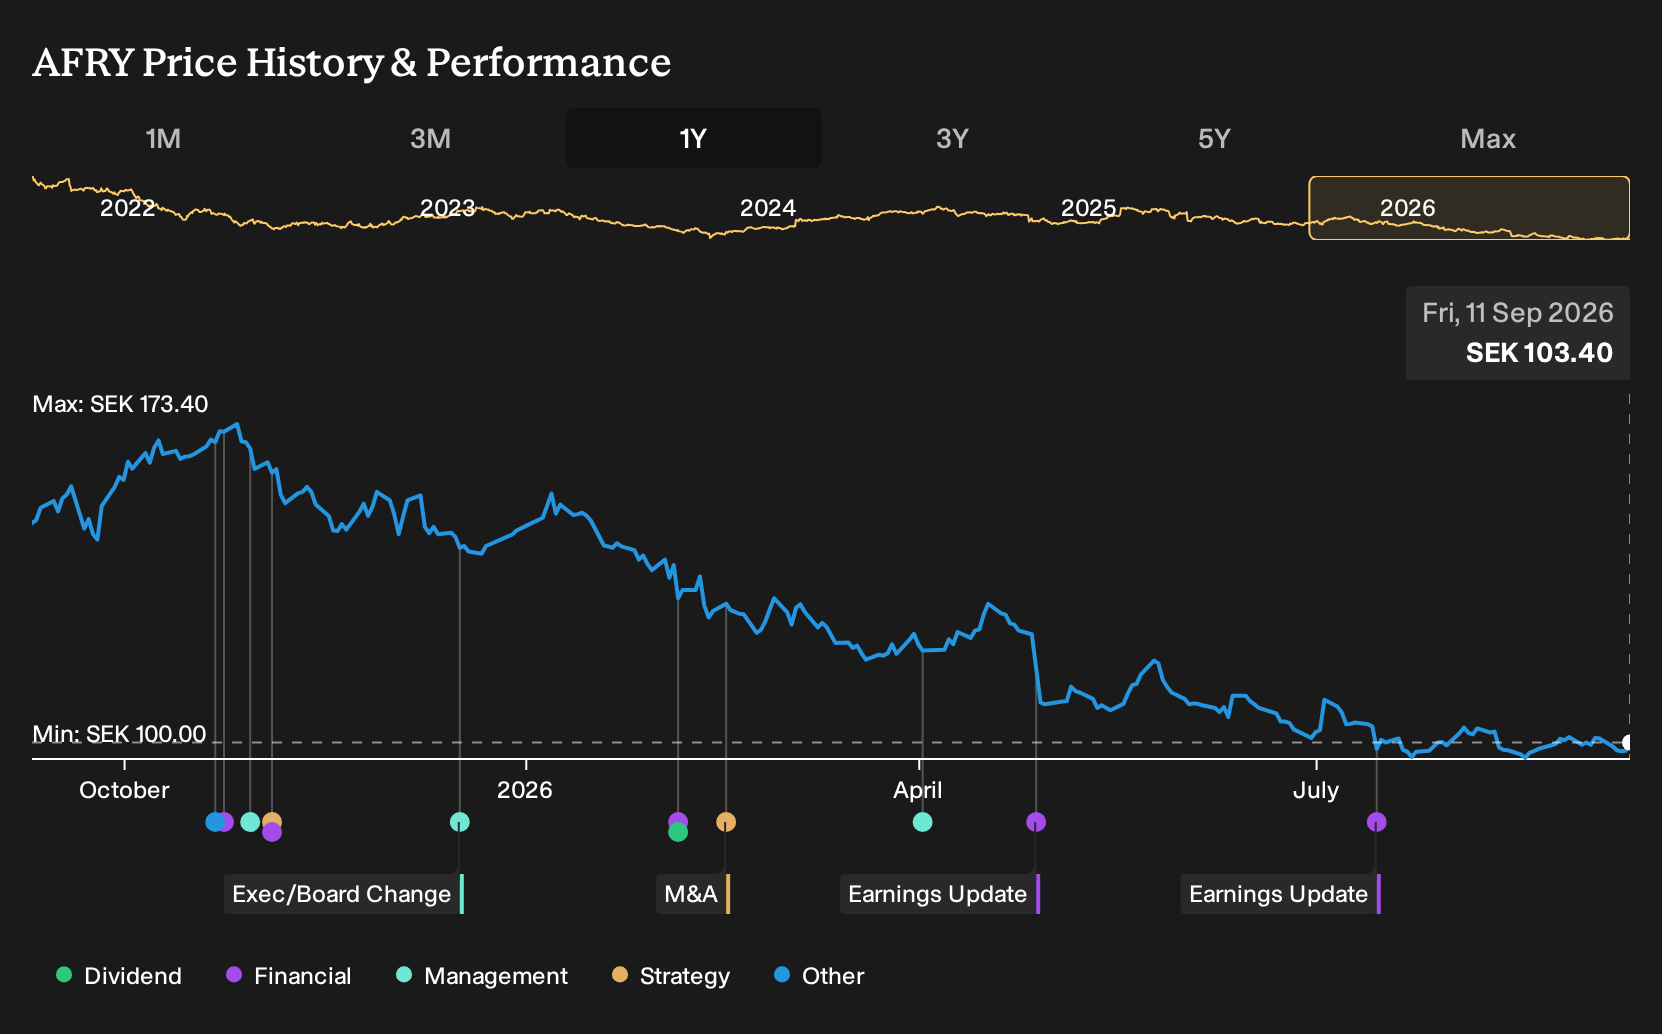Toggle the Dividend legend filter

[119, 976]
